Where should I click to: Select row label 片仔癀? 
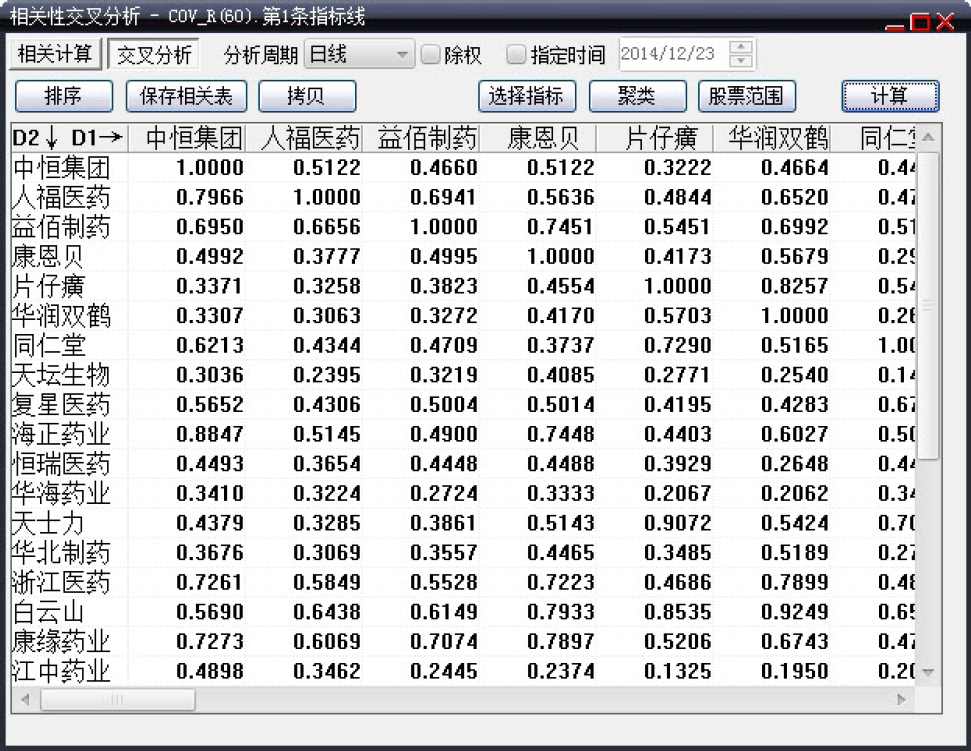tap(48, 286)
